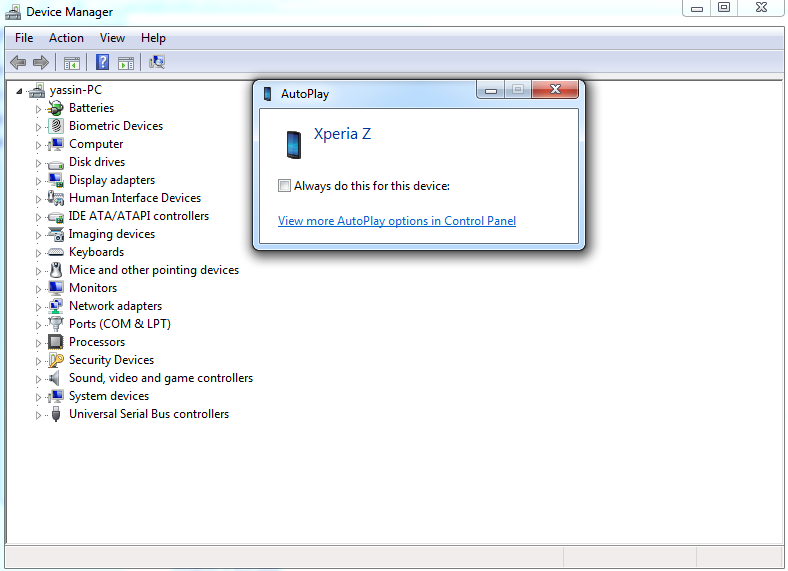Select the Batteries category icon
This screenshot has width=788, height=571.
[55, 108]
